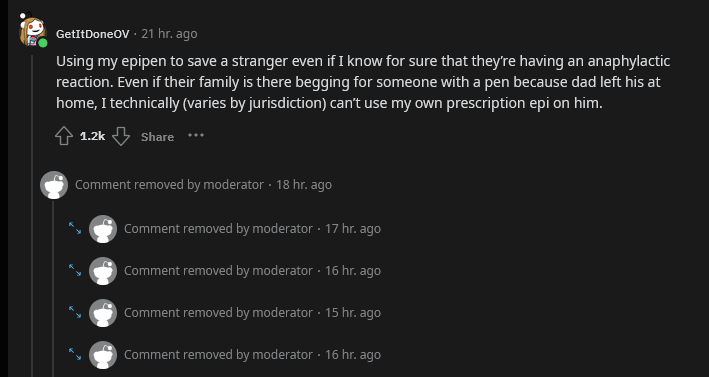Upvote the GetItDoneOV comment
Viewport: 709px width, 377px height.
pos(64,136)
